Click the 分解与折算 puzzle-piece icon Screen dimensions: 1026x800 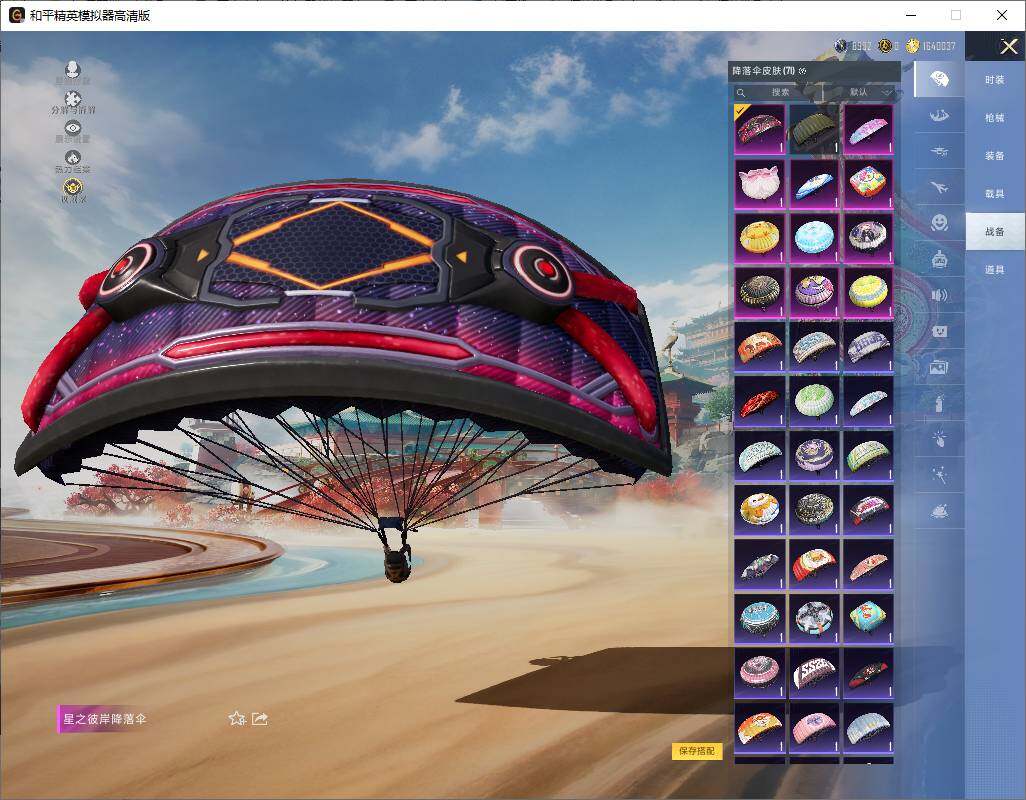(73, 99)
